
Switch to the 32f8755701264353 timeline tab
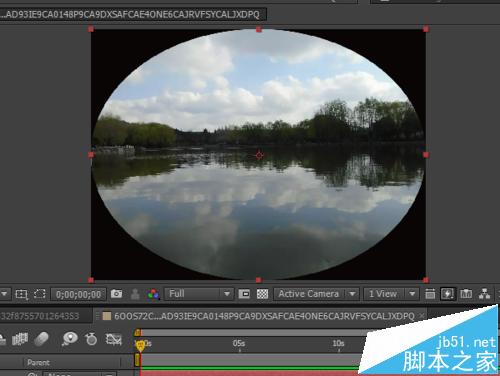coord(46,316)
